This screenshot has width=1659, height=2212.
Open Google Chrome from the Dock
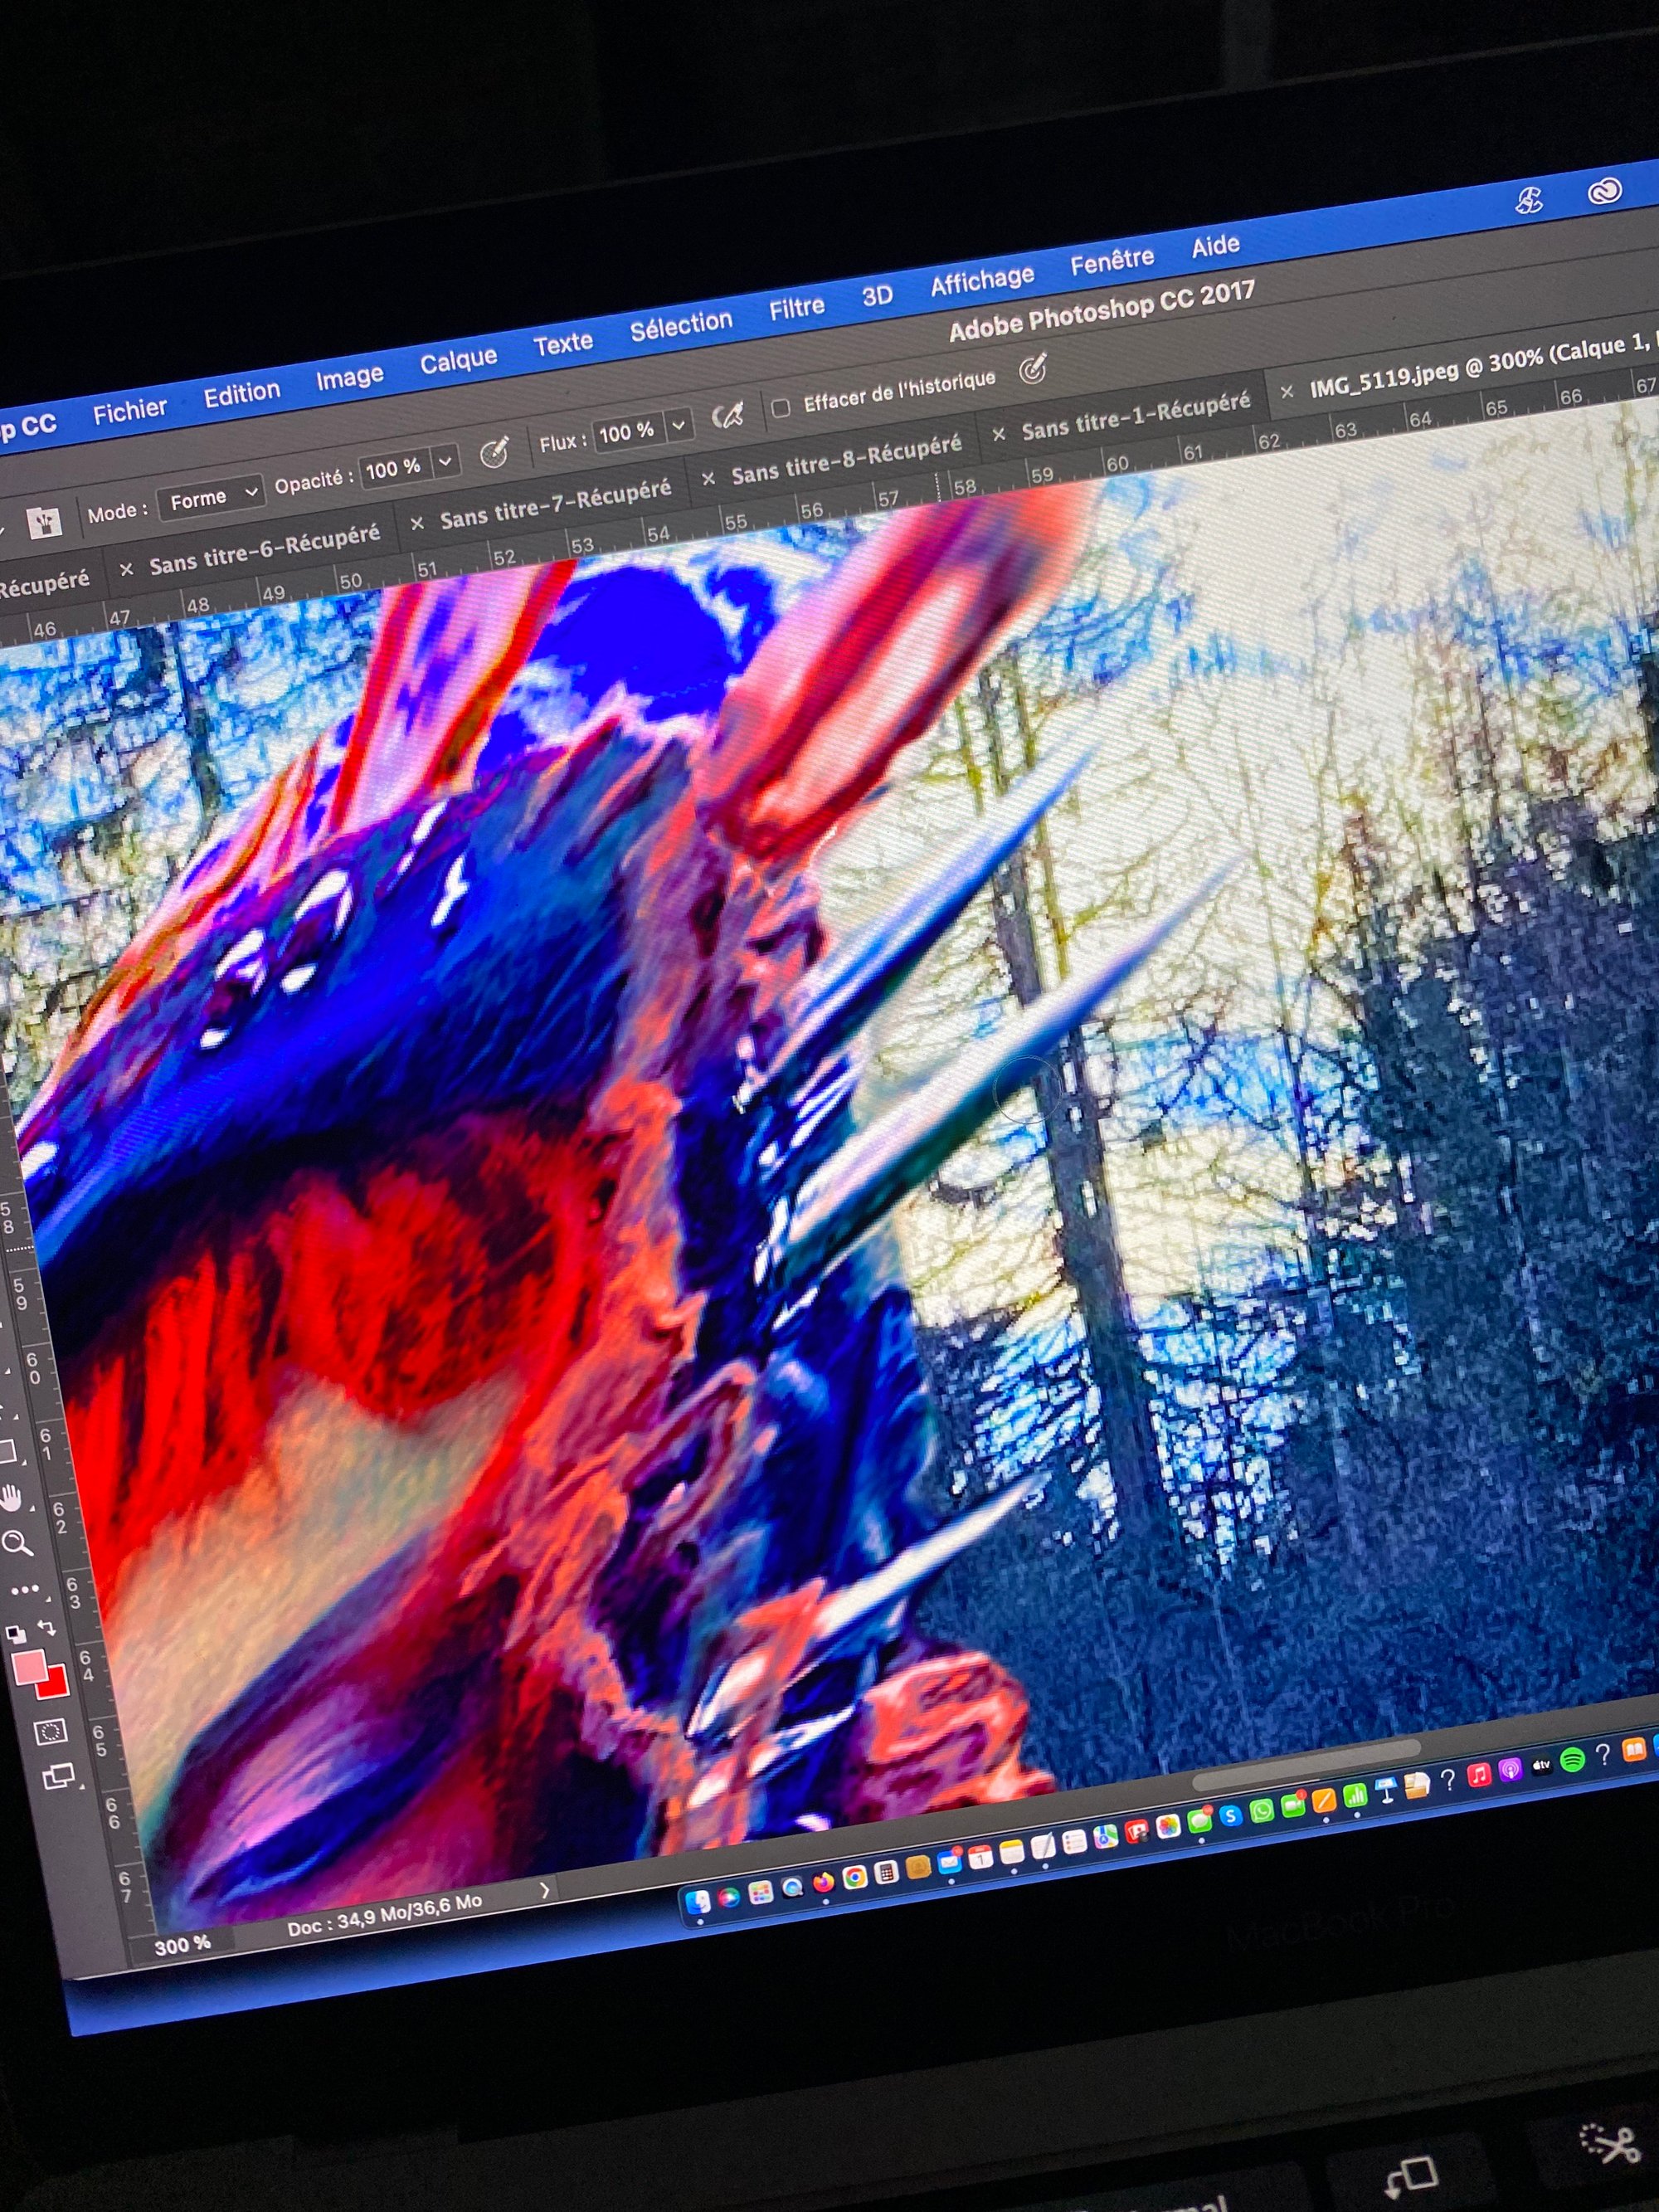pos(855,1877)
